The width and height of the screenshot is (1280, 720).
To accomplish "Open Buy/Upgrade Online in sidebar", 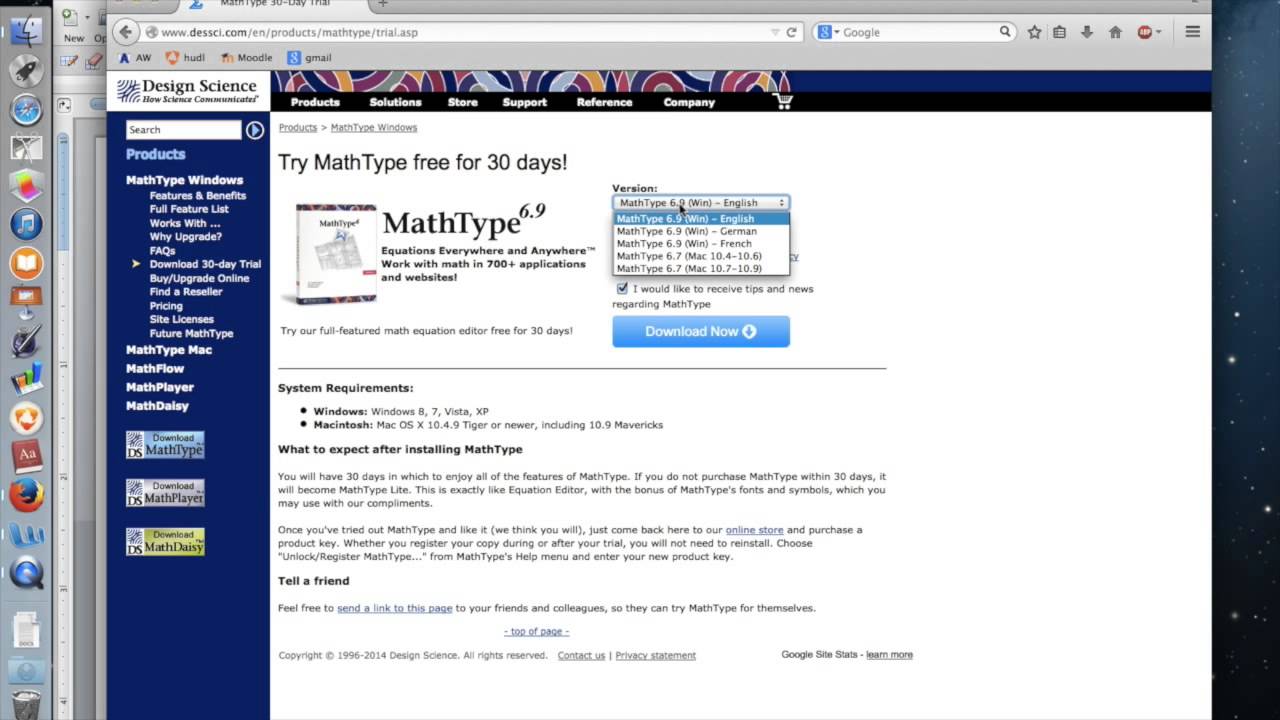I will 199,278.
